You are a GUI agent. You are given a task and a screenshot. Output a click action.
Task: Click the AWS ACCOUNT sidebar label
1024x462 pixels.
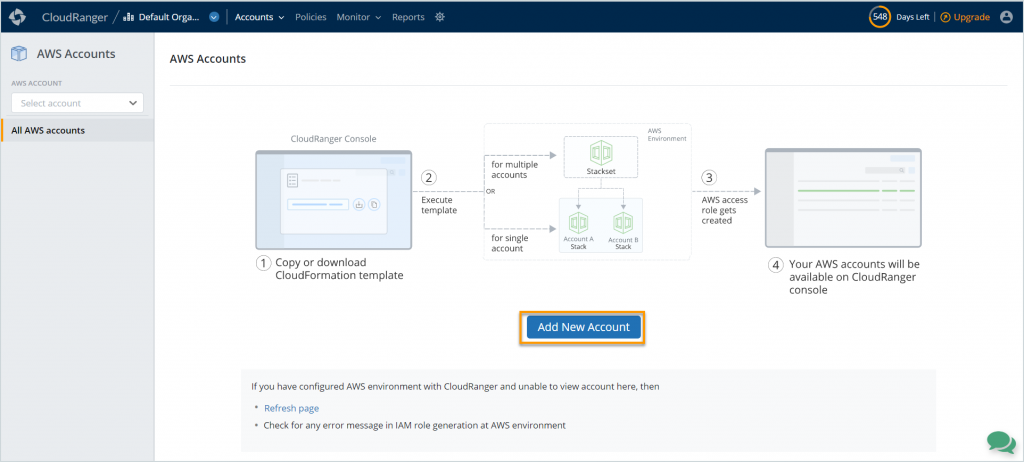pos(37,84)
